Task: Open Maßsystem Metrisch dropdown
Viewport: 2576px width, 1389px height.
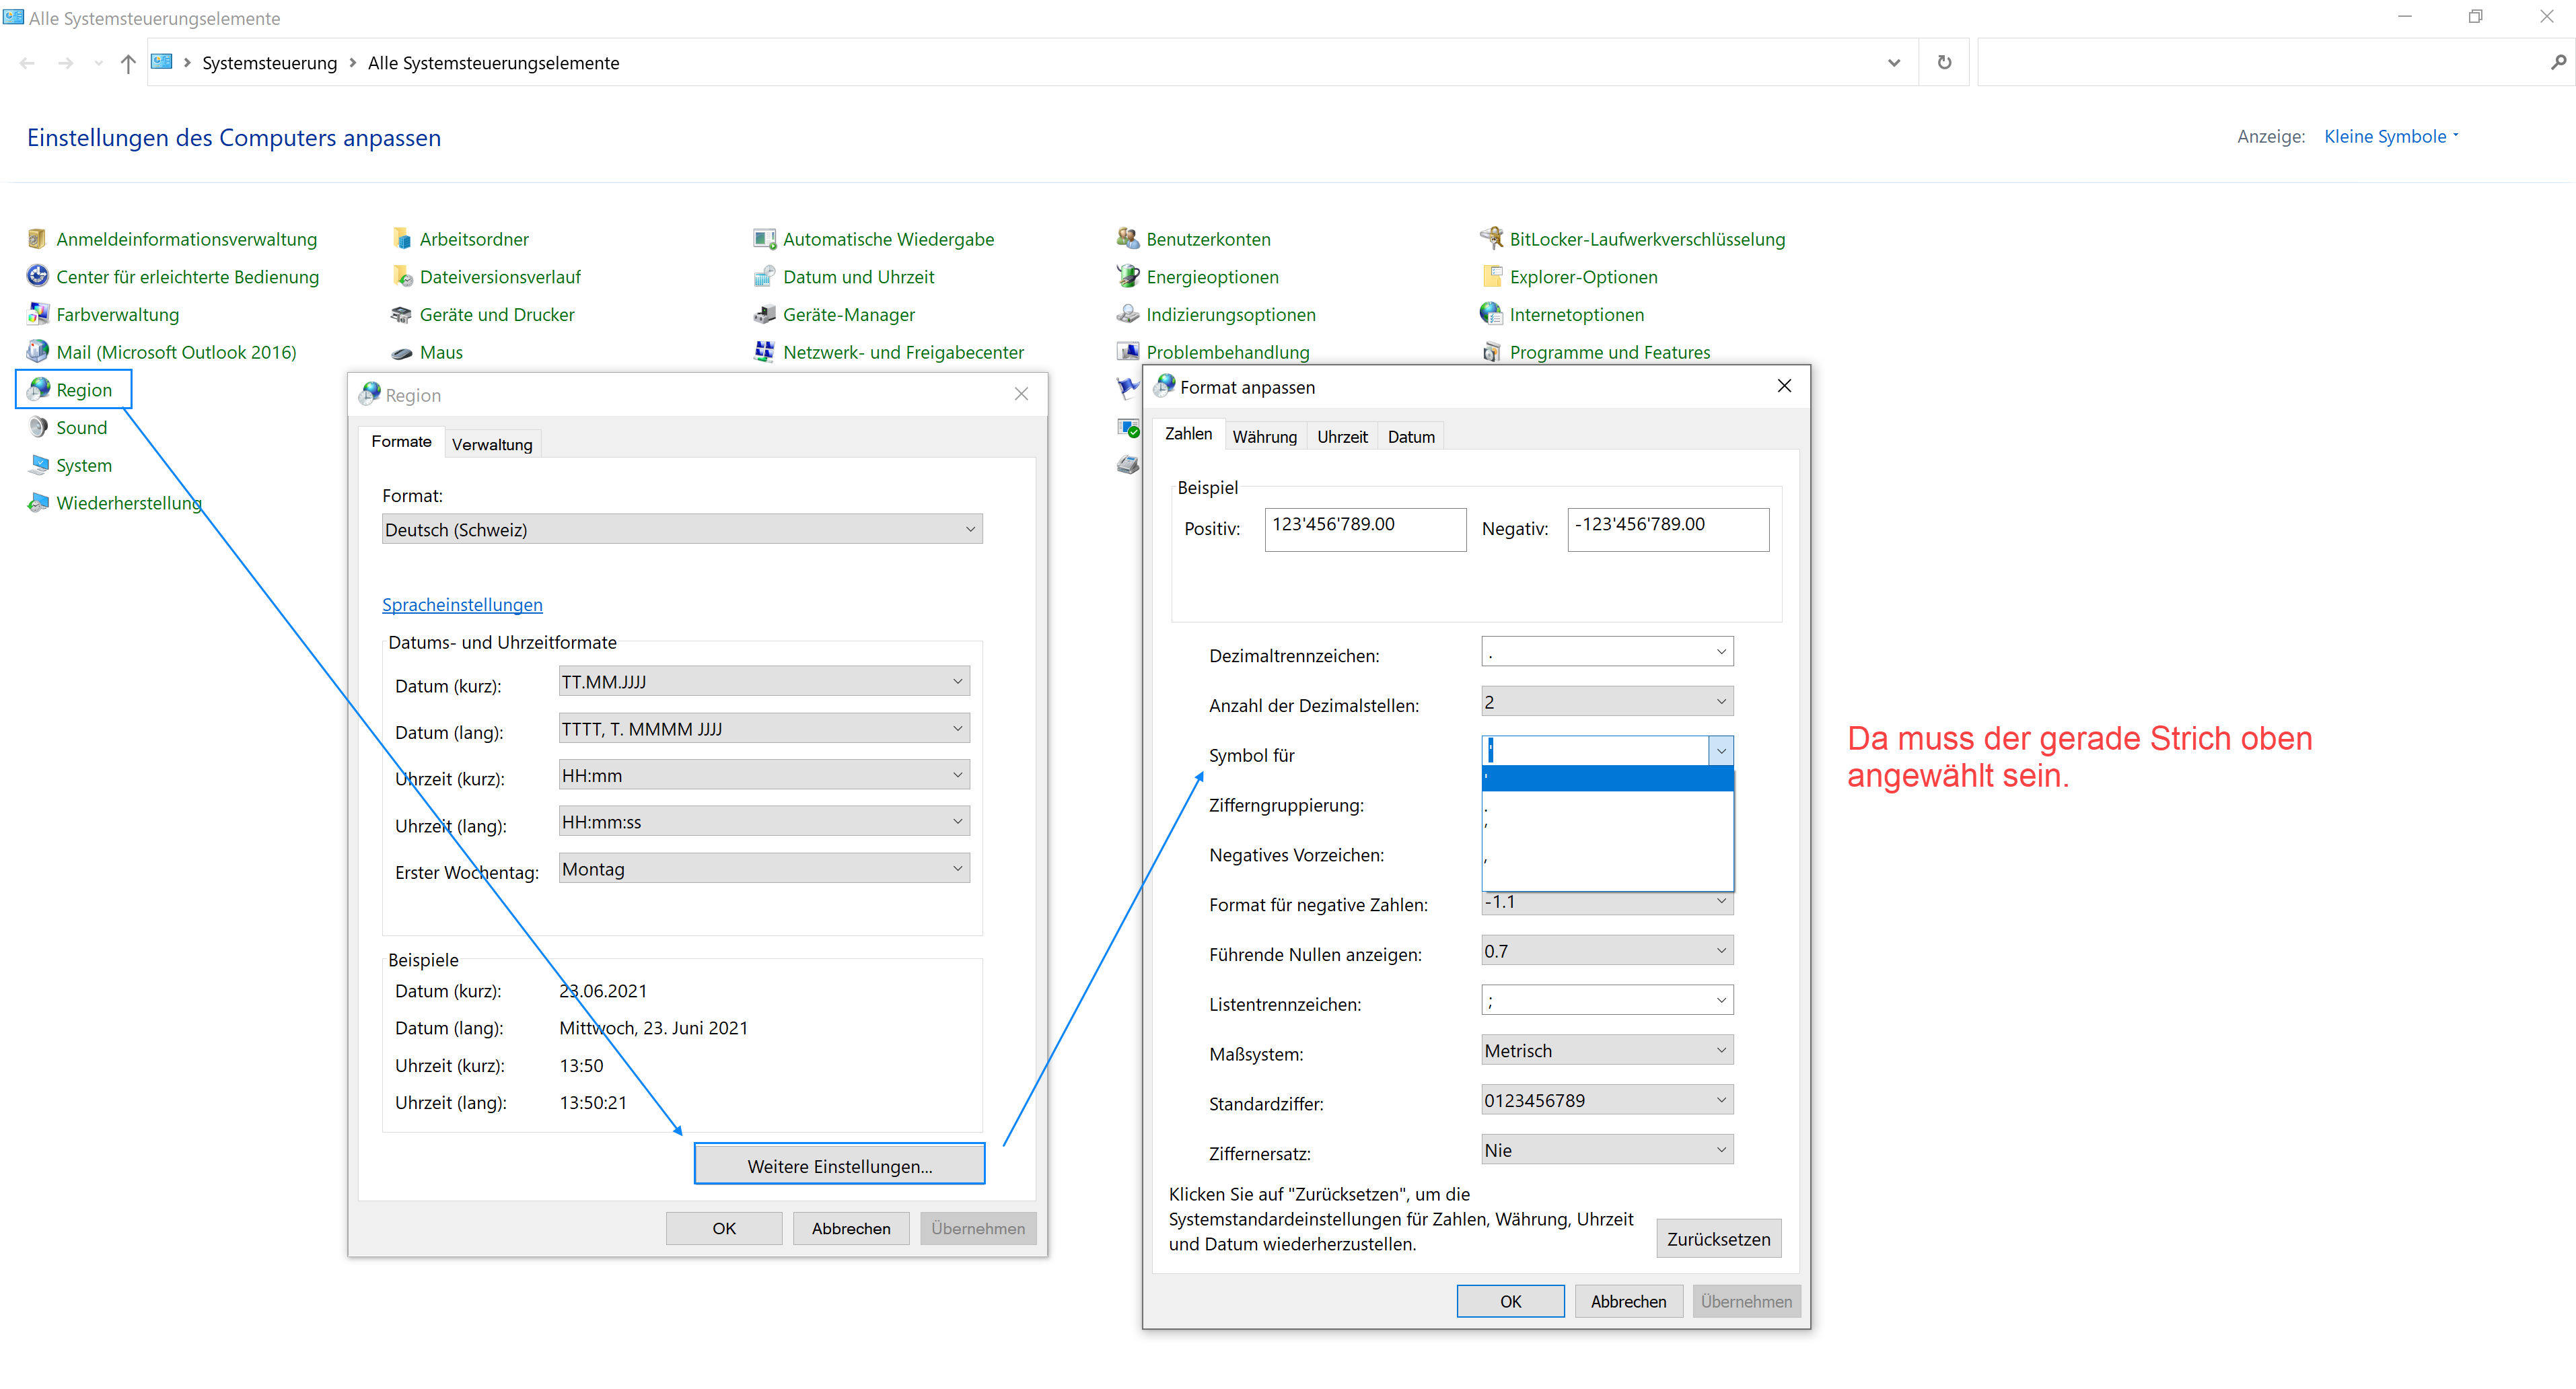Action: 1607,1051
